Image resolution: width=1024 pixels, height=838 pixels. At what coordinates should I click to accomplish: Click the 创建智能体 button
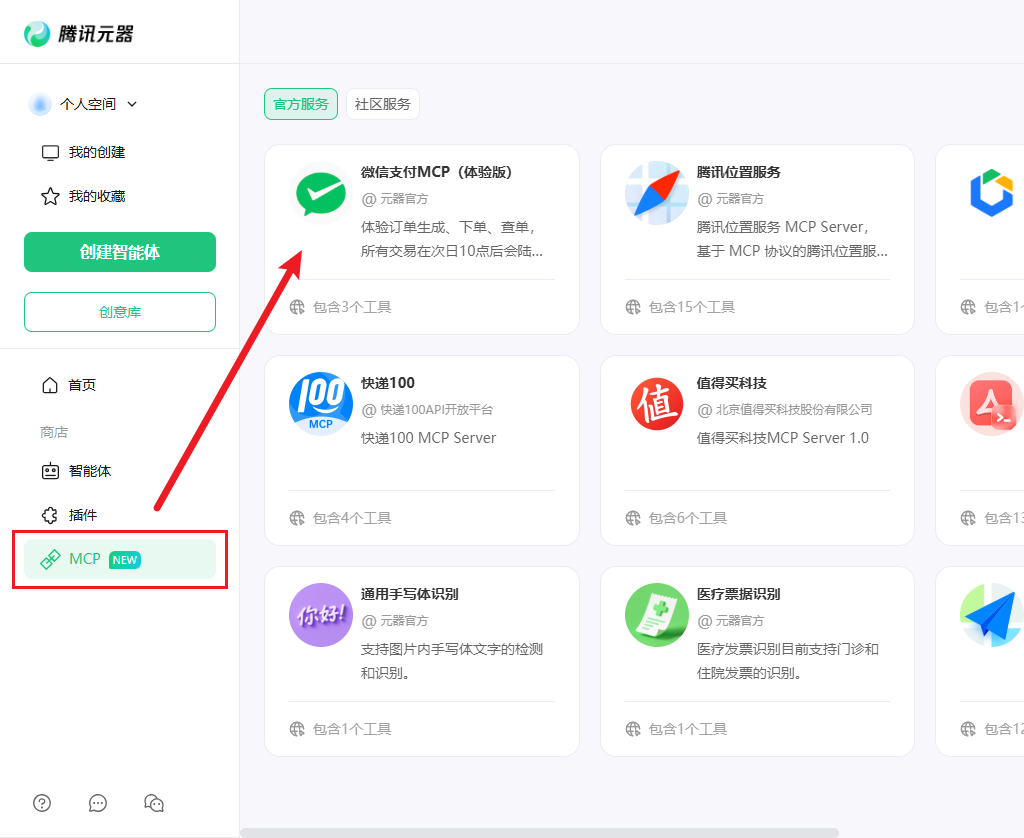120,252
